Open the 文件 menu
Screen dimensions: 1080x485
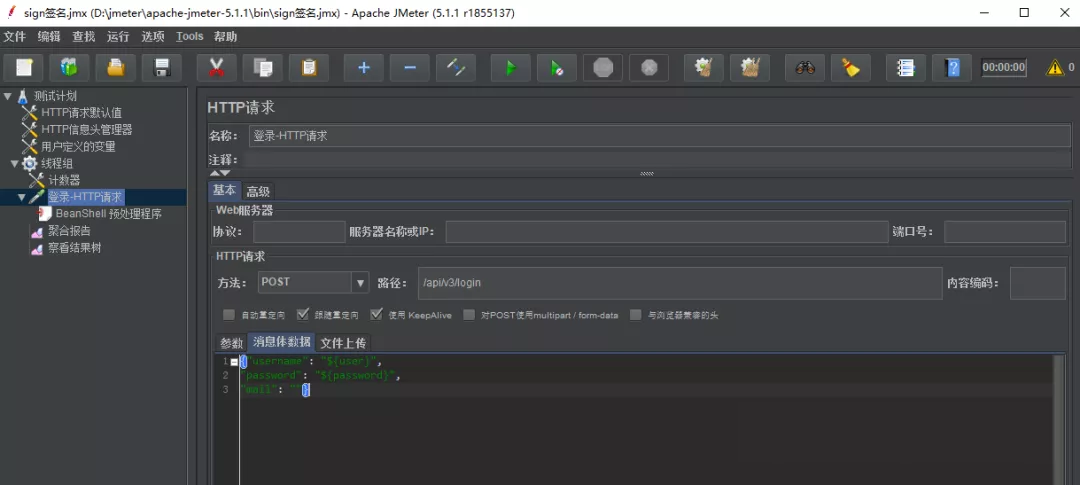coord(14,37)
